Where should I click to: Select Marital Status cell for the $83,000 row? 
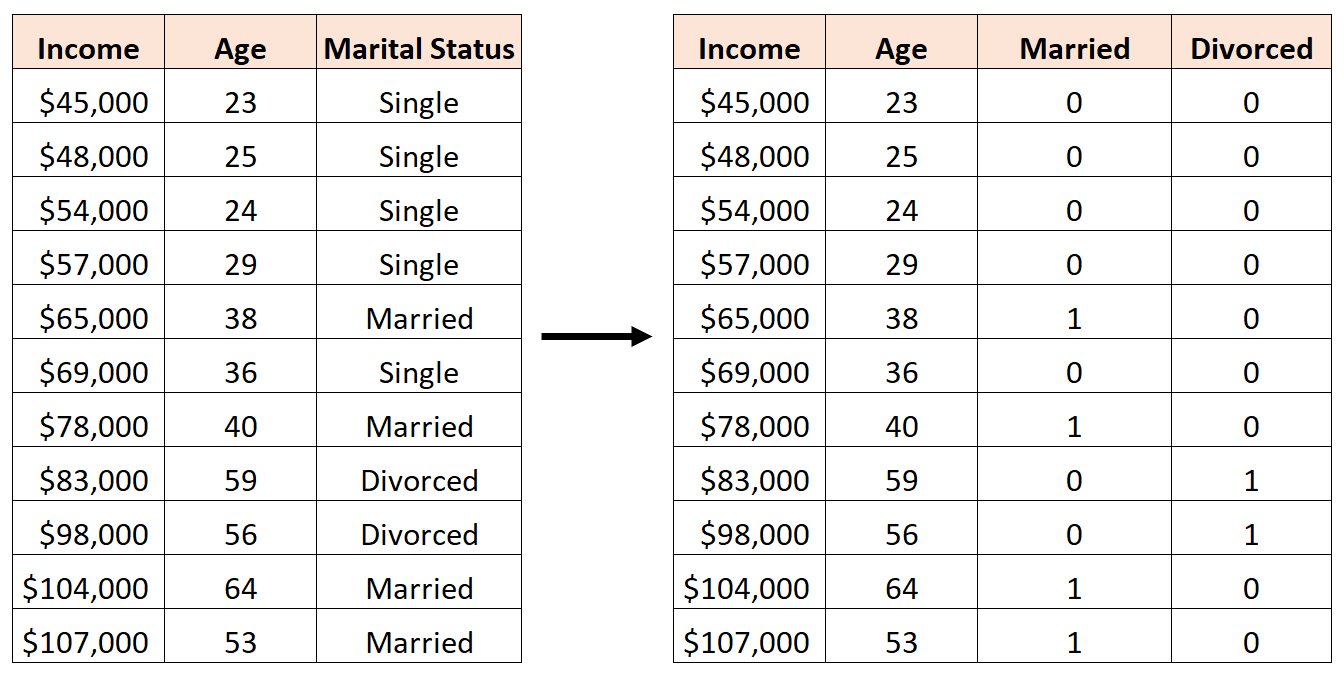coord(419,481)
